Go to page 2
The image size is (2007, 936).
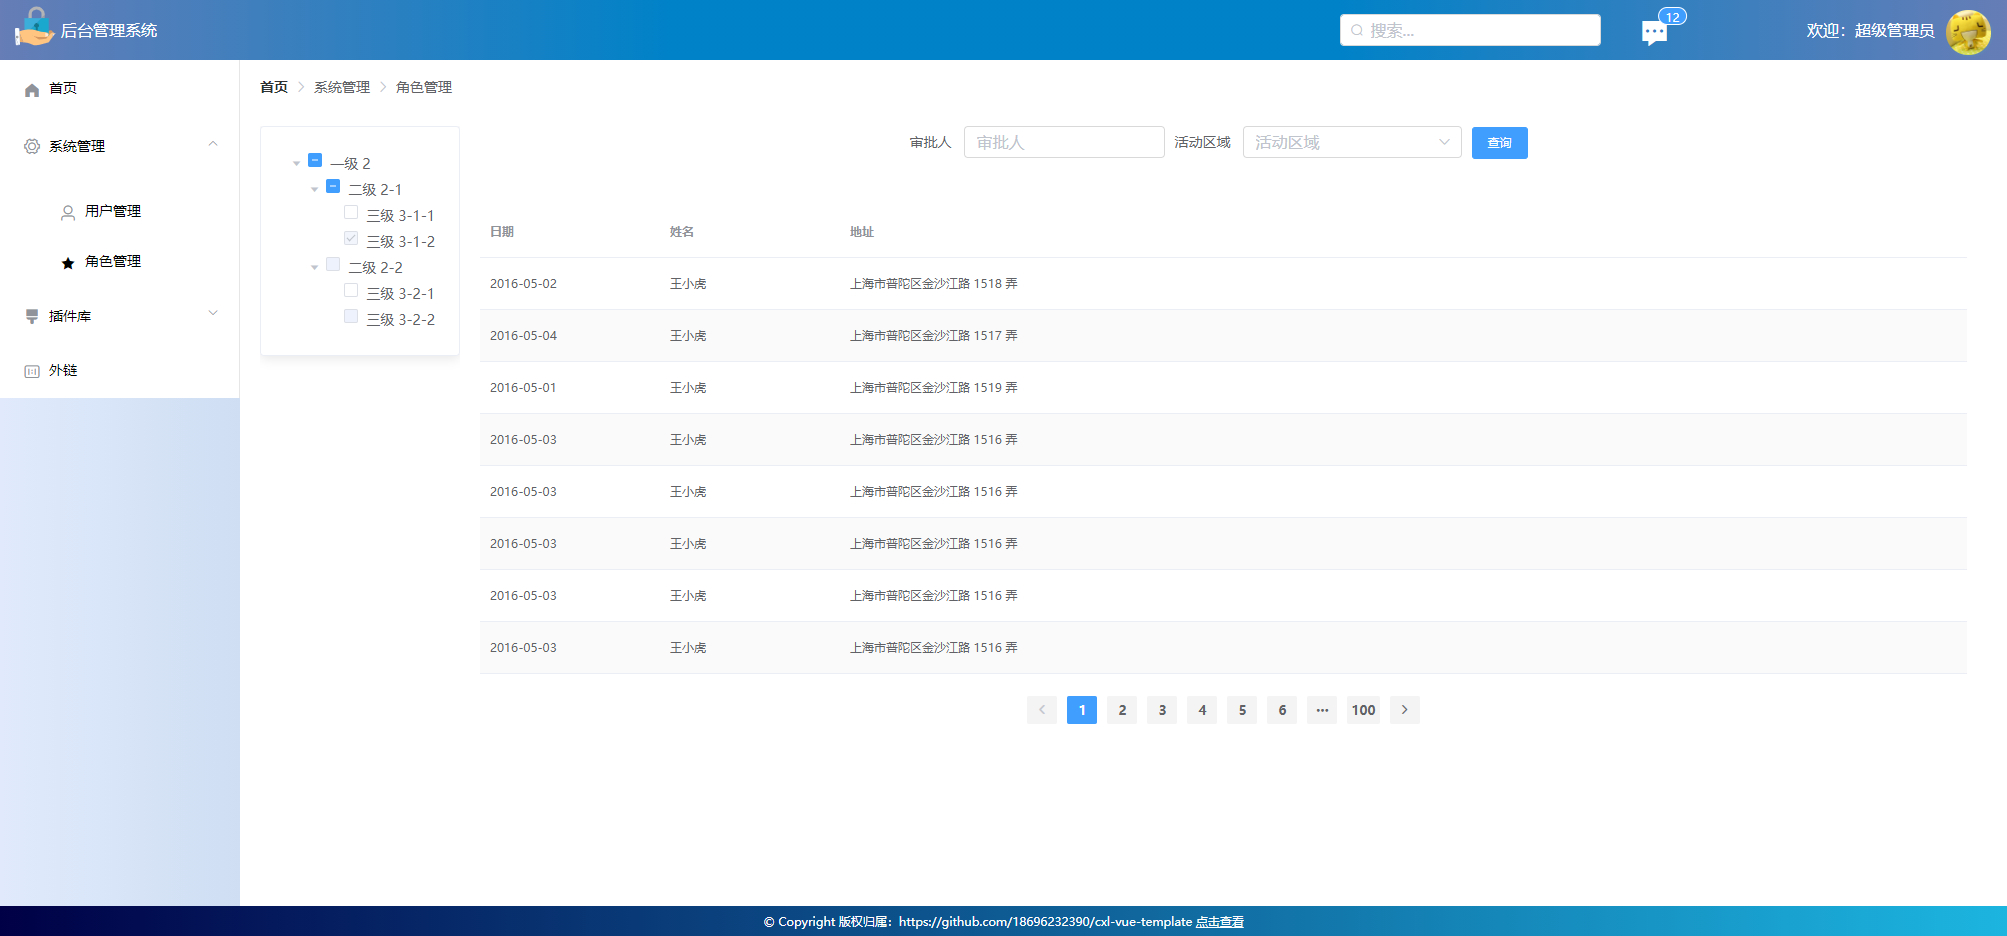tap(1122, 710)
